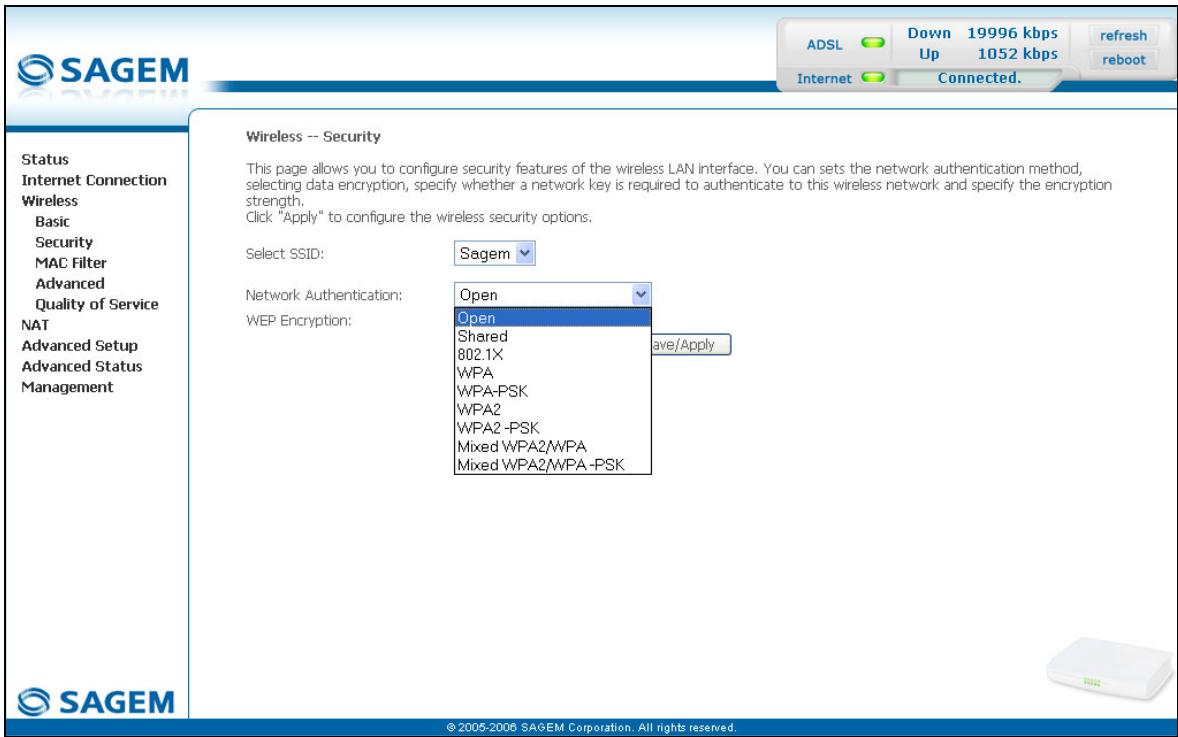The image size is (1178, 737).
Task: Choose Open authentication option in list
Action: pos(552,318)
